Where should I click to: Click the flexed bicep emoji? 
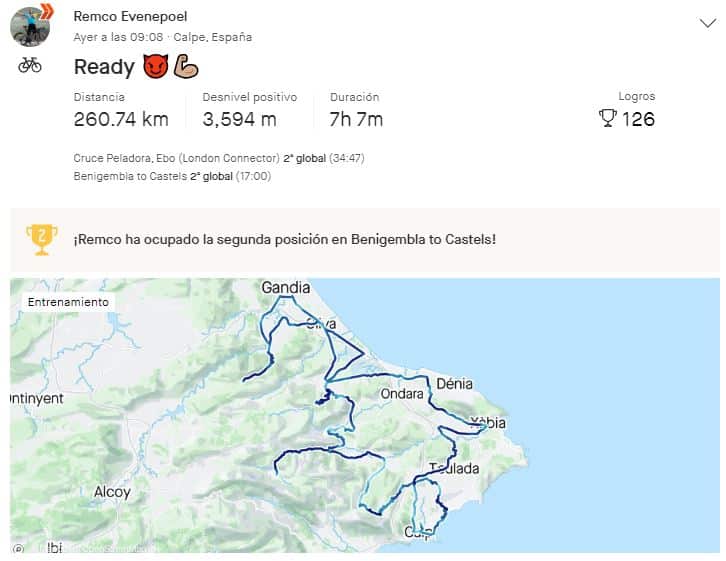point(186,68)
